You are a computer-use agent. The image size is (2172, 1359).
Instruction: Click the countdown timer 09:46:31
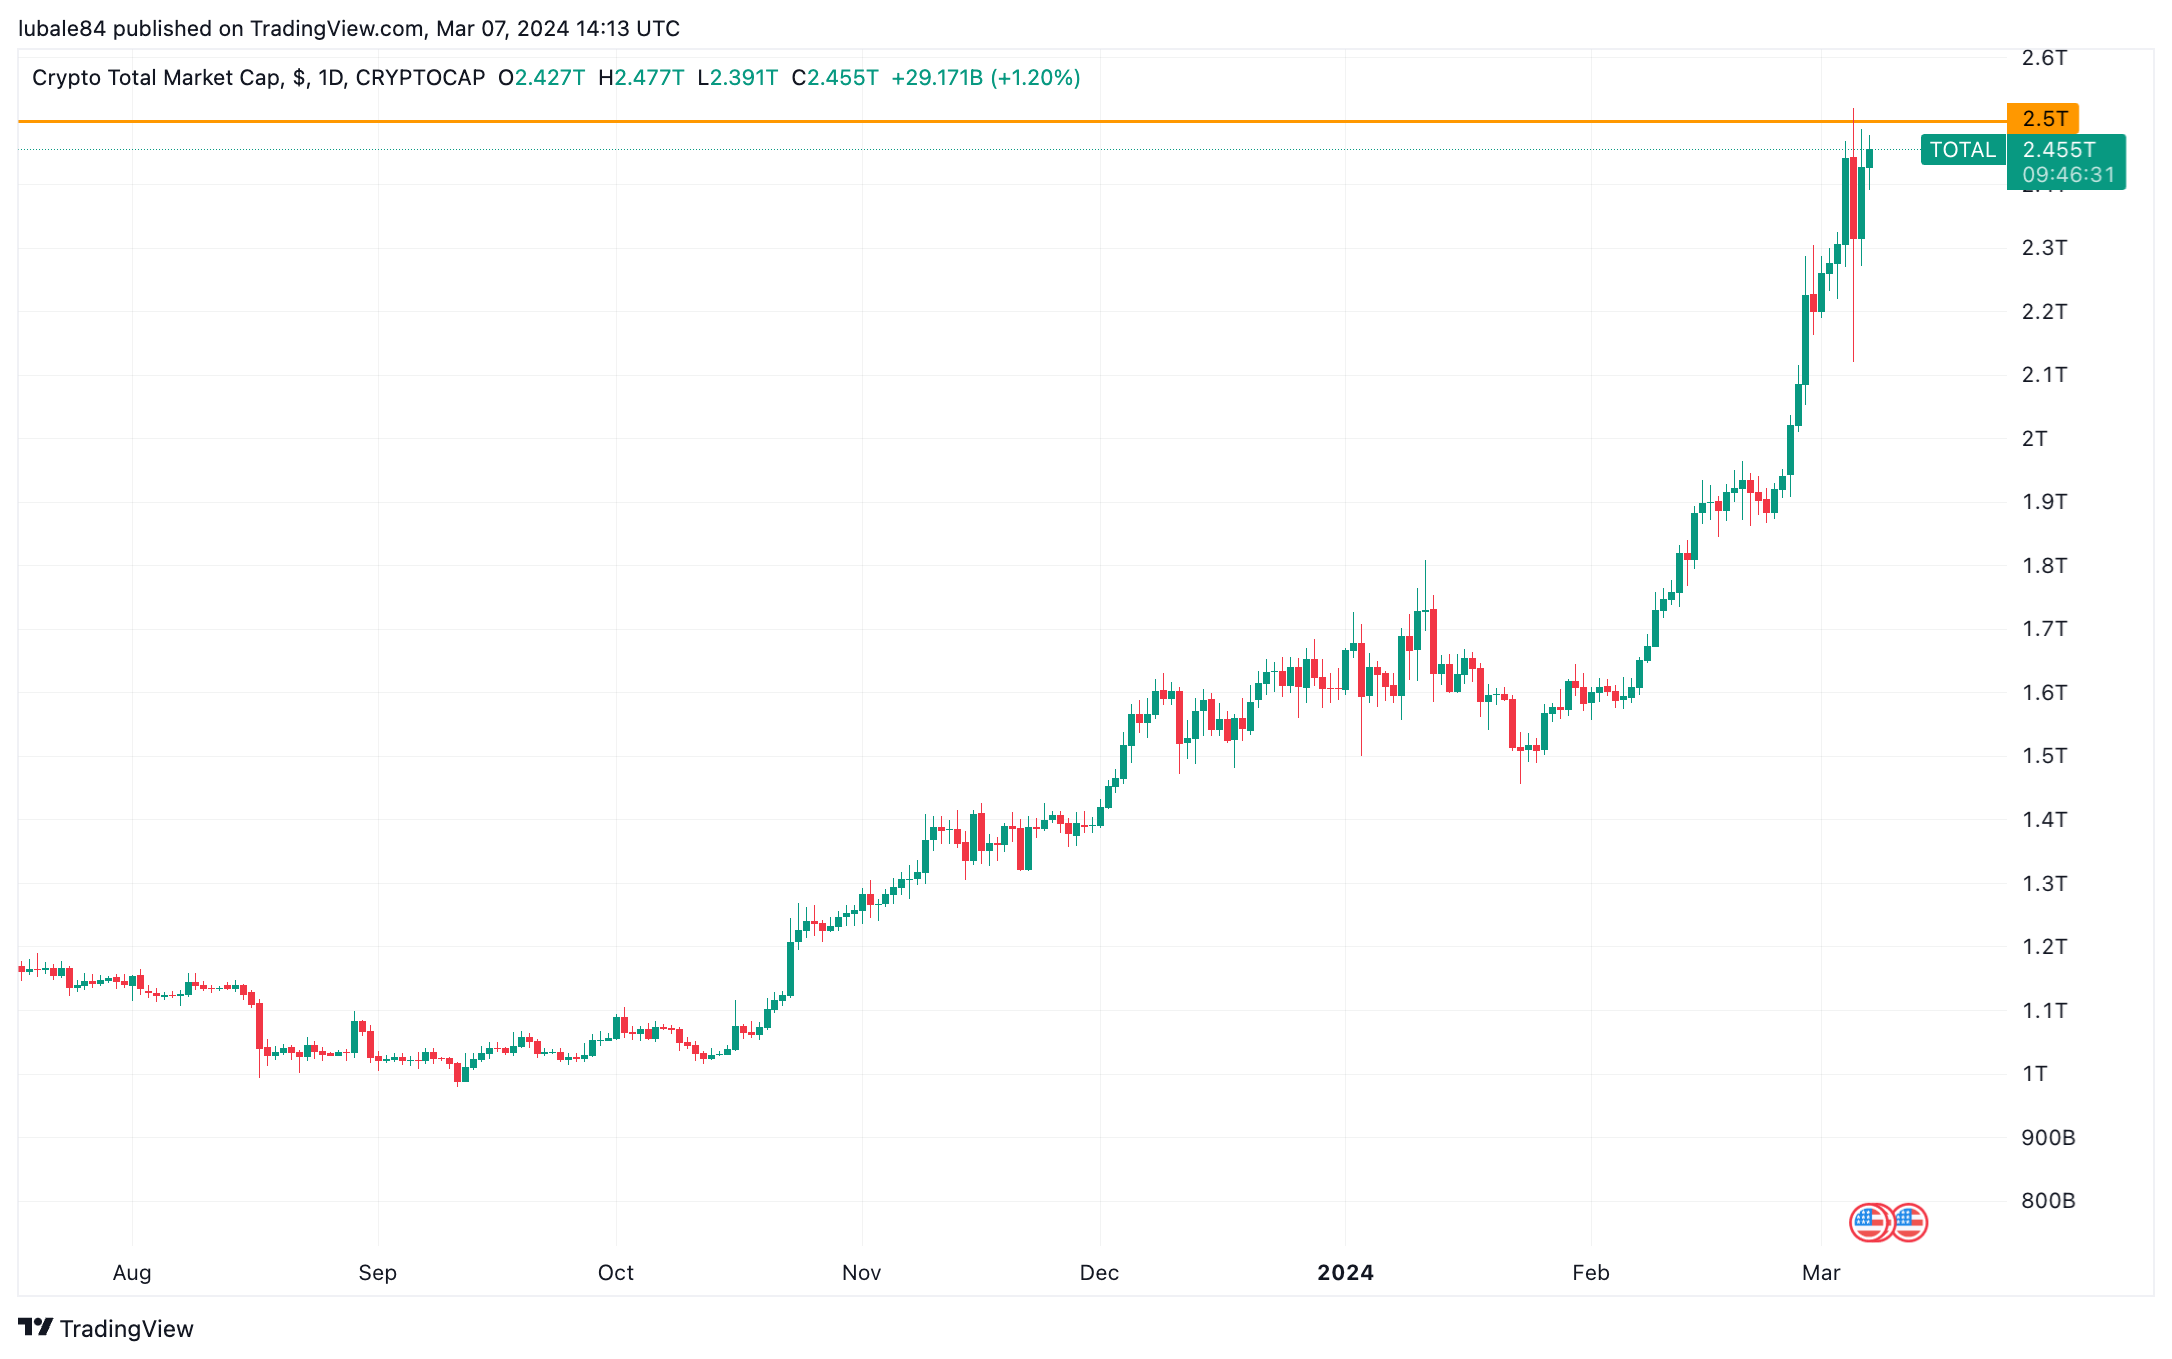2068,175
